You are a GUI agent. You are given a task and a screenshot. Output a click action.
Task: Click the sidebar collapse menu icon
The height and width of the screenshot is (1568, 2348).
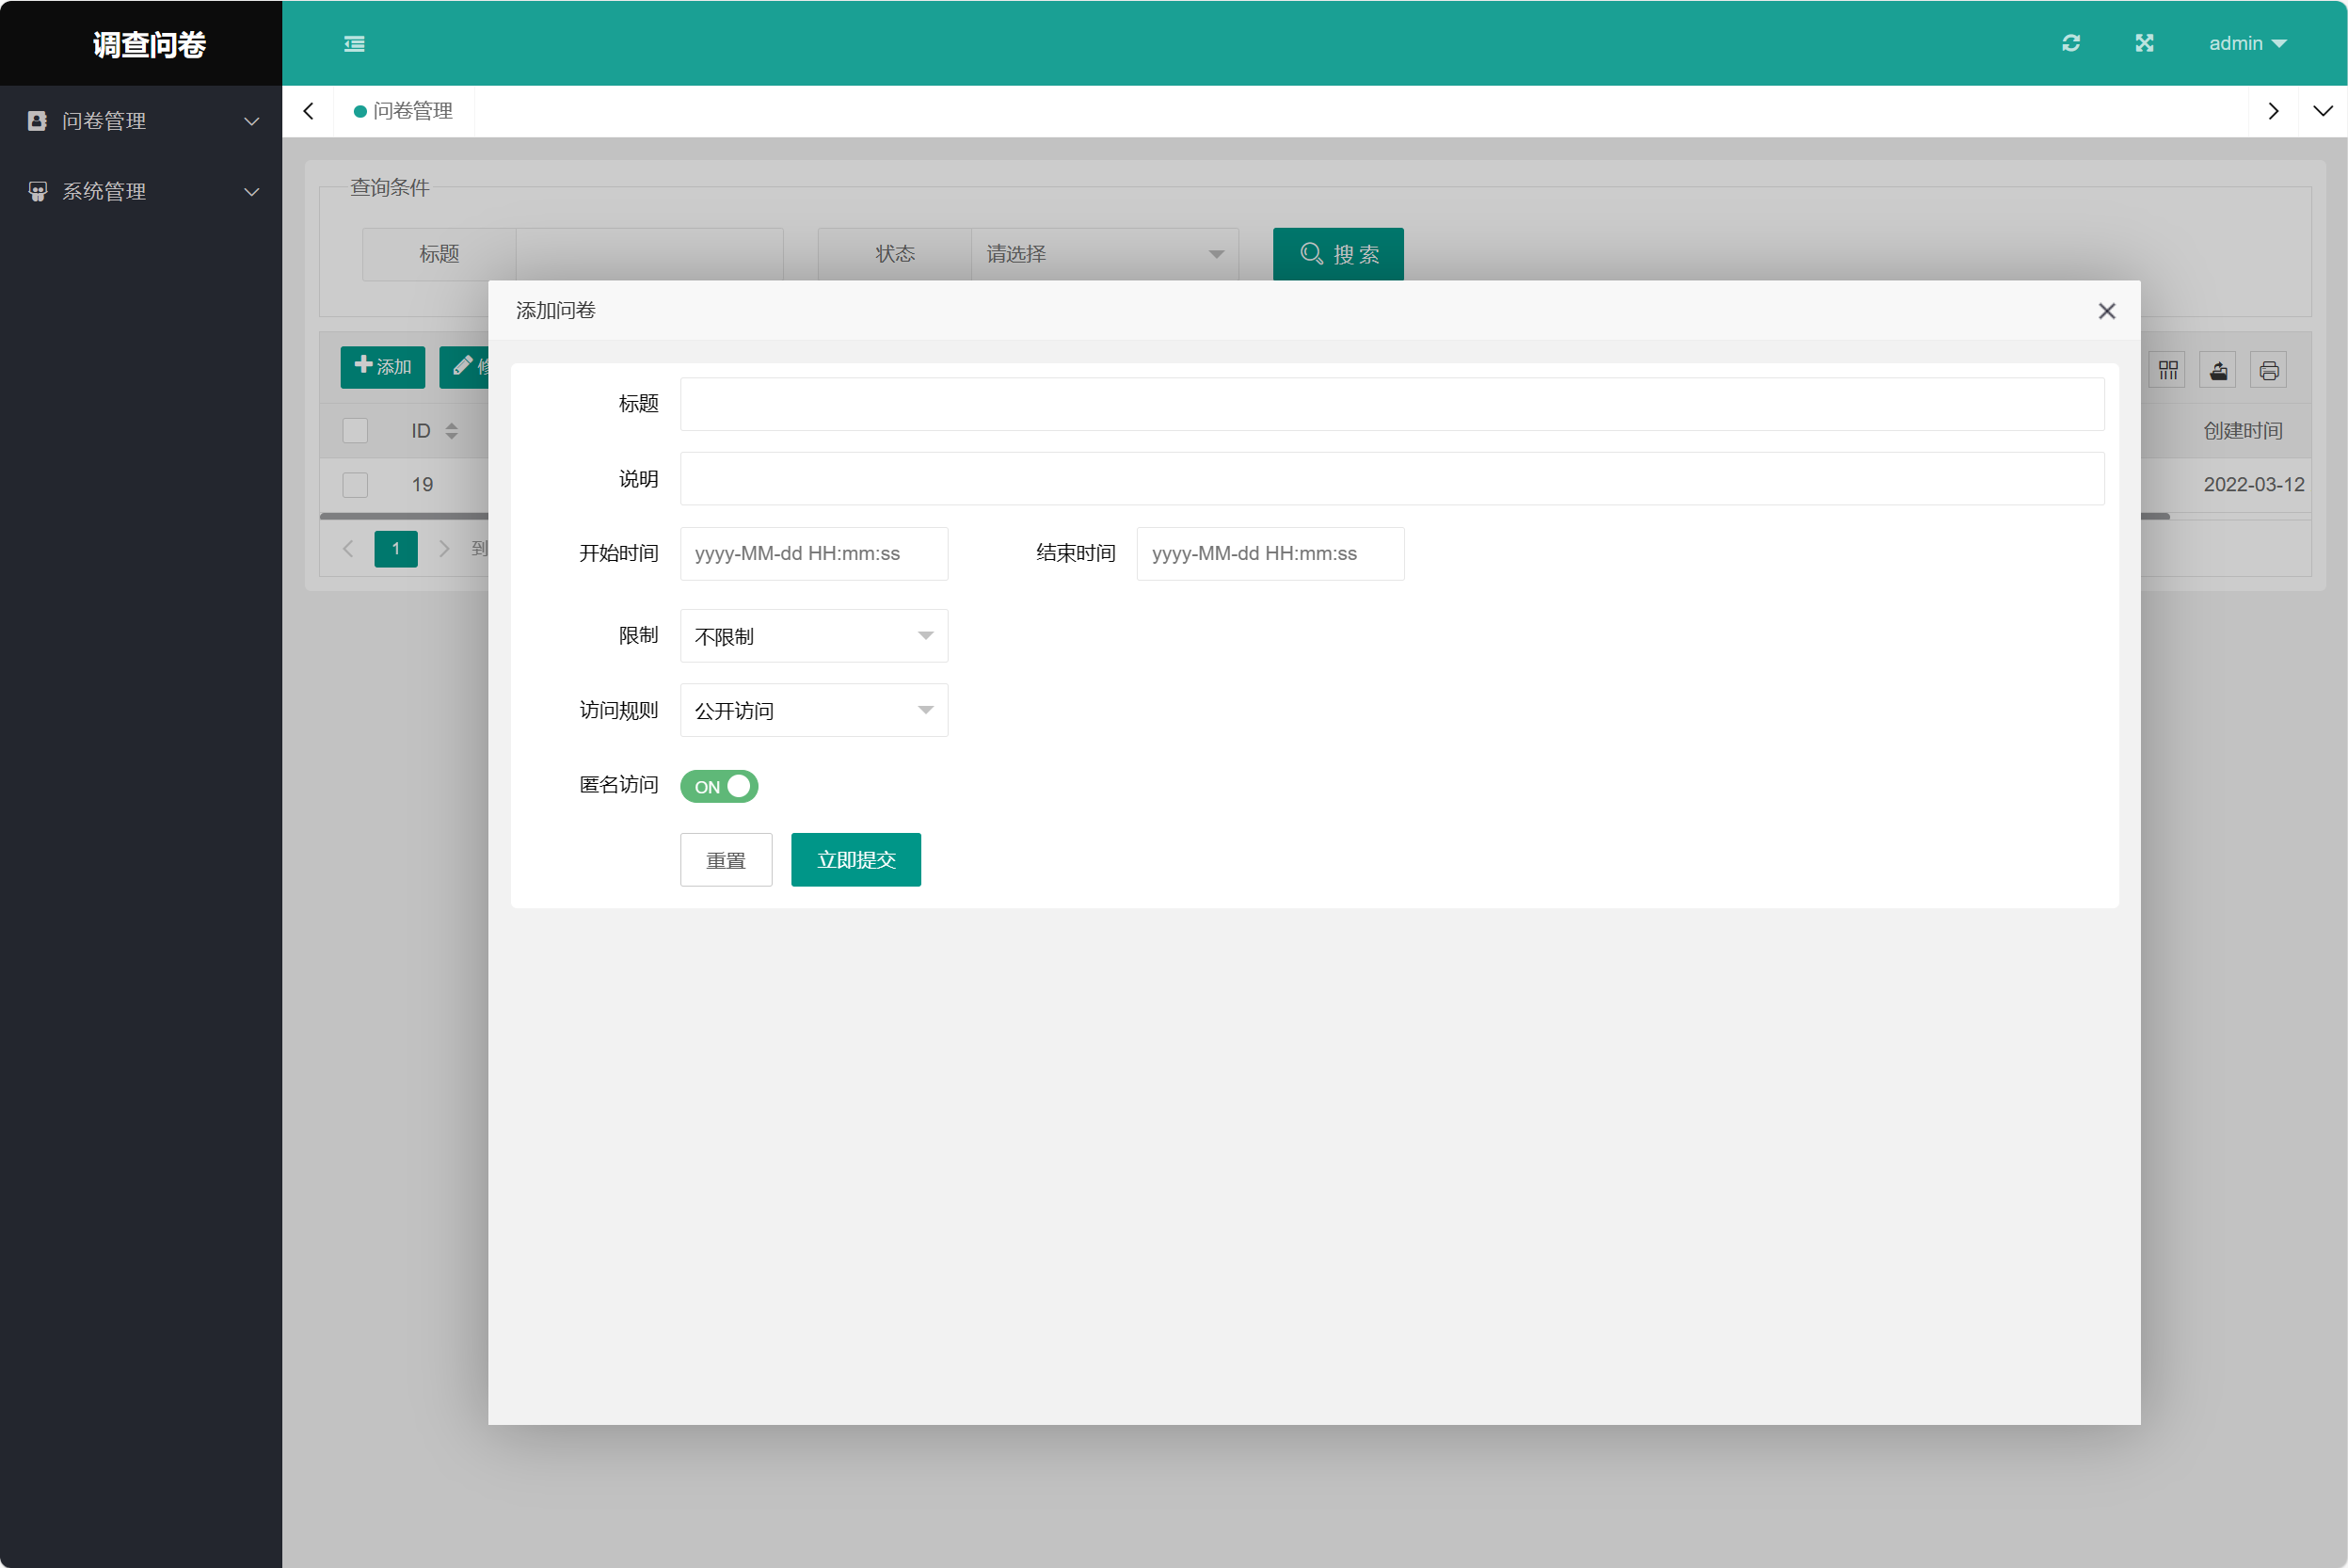(x=354, y=44)
